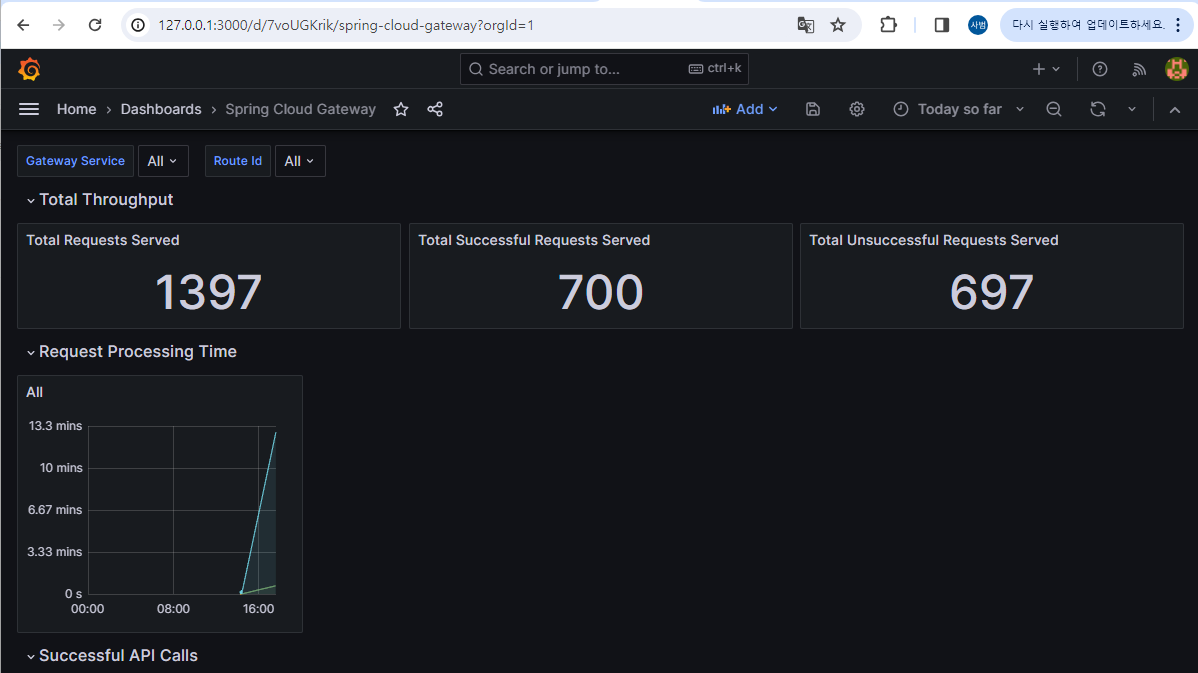Viewport: 1198px width, 673px height.
Task: Navigate to Dashboards breadcrumb
Action: (160, 109)
